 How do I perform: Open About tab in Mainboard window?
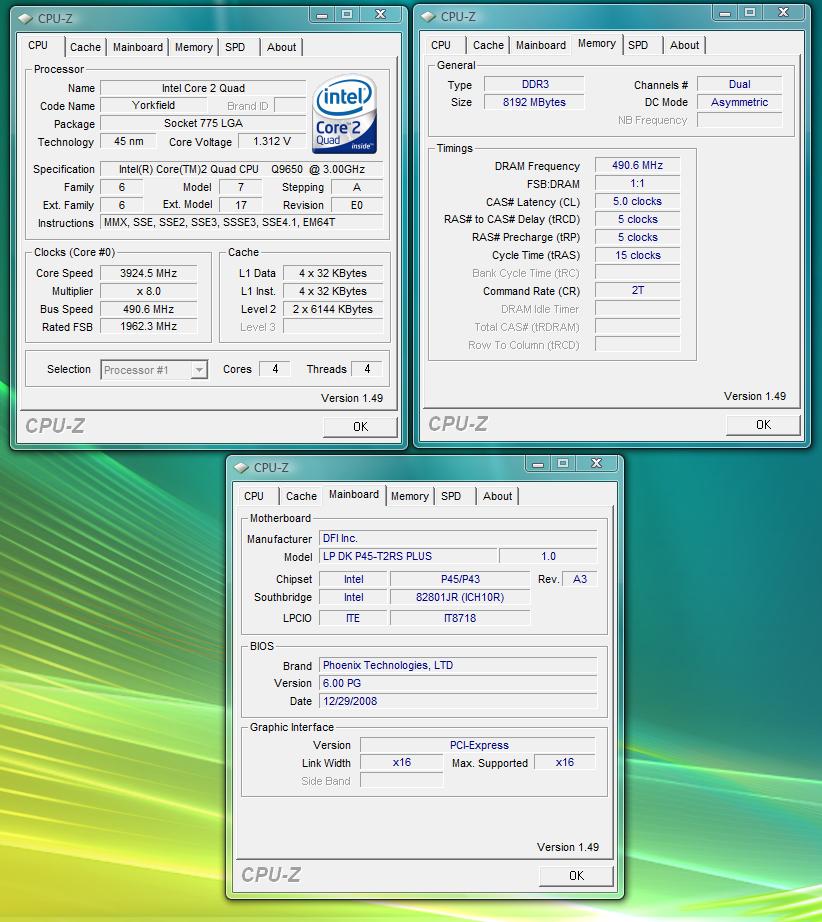pos(497,496)
